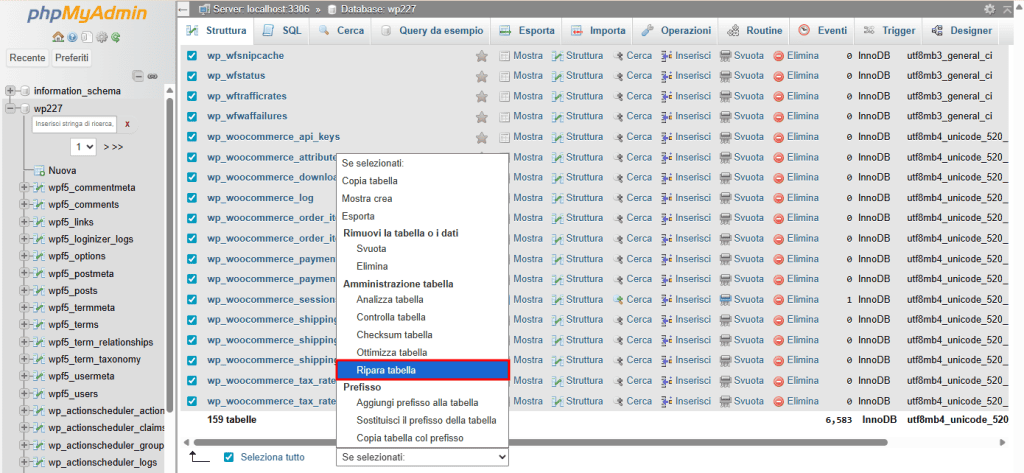
Task: Open the Operazioni tab
Action: [x=676, y=31]
